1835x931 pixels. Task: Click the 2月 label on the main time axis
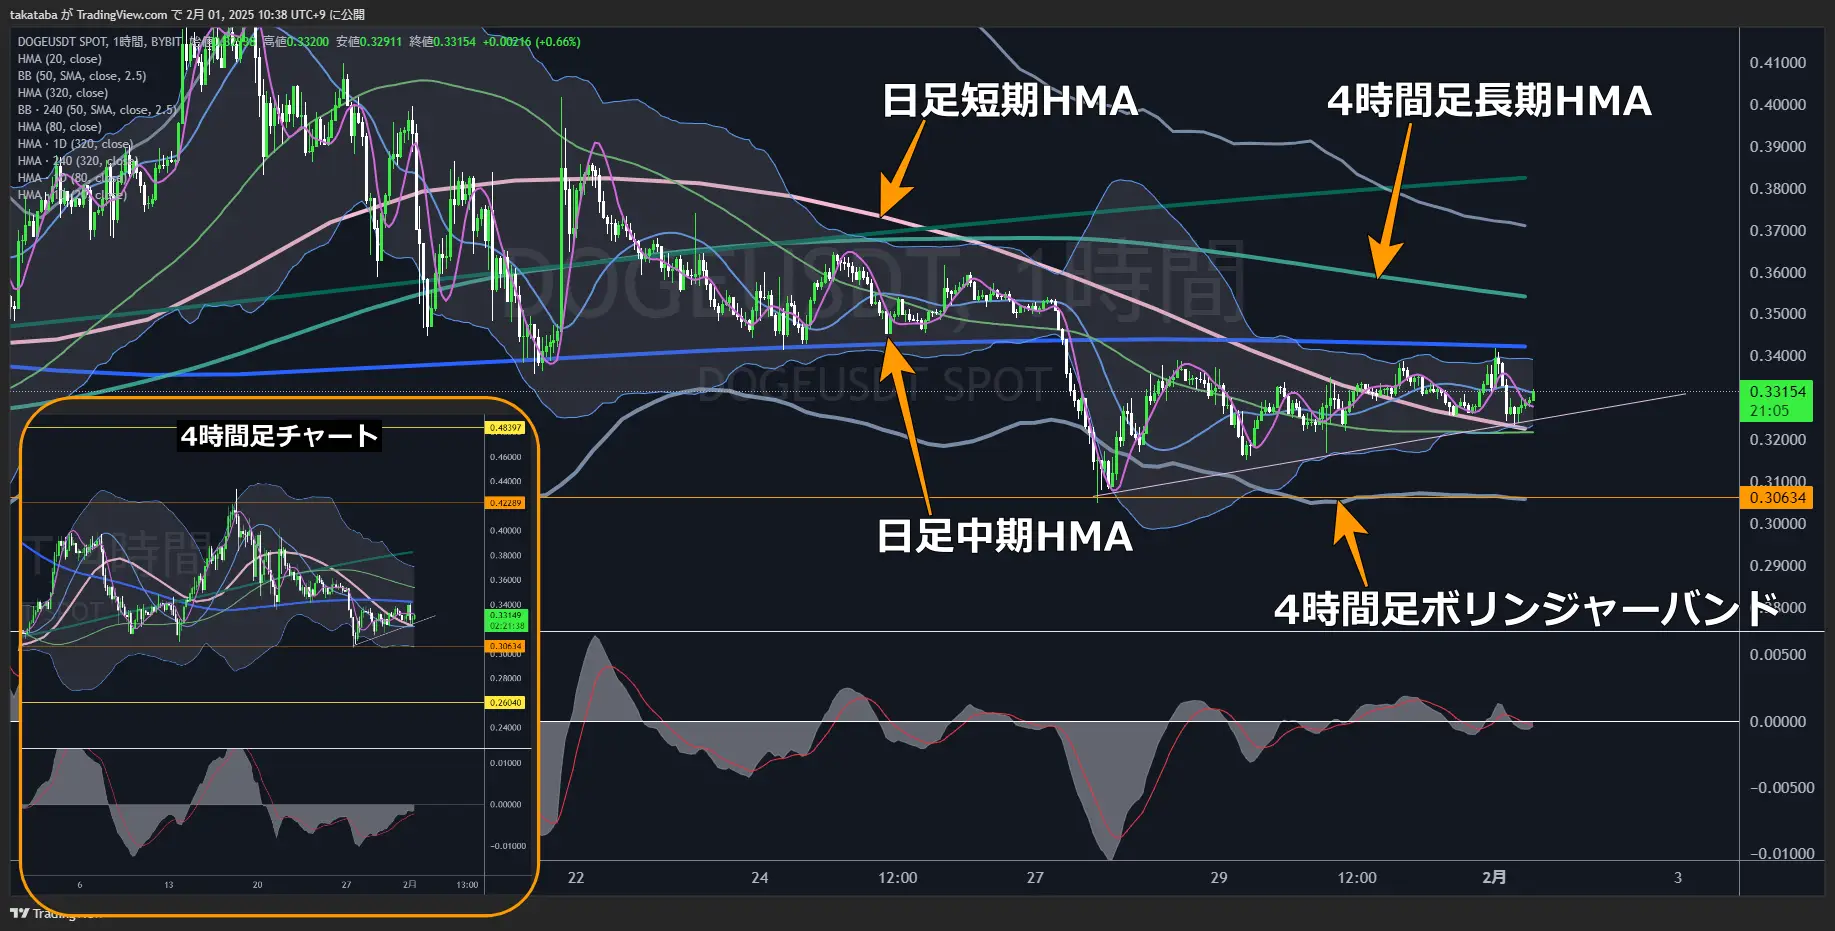(1494, 877)
